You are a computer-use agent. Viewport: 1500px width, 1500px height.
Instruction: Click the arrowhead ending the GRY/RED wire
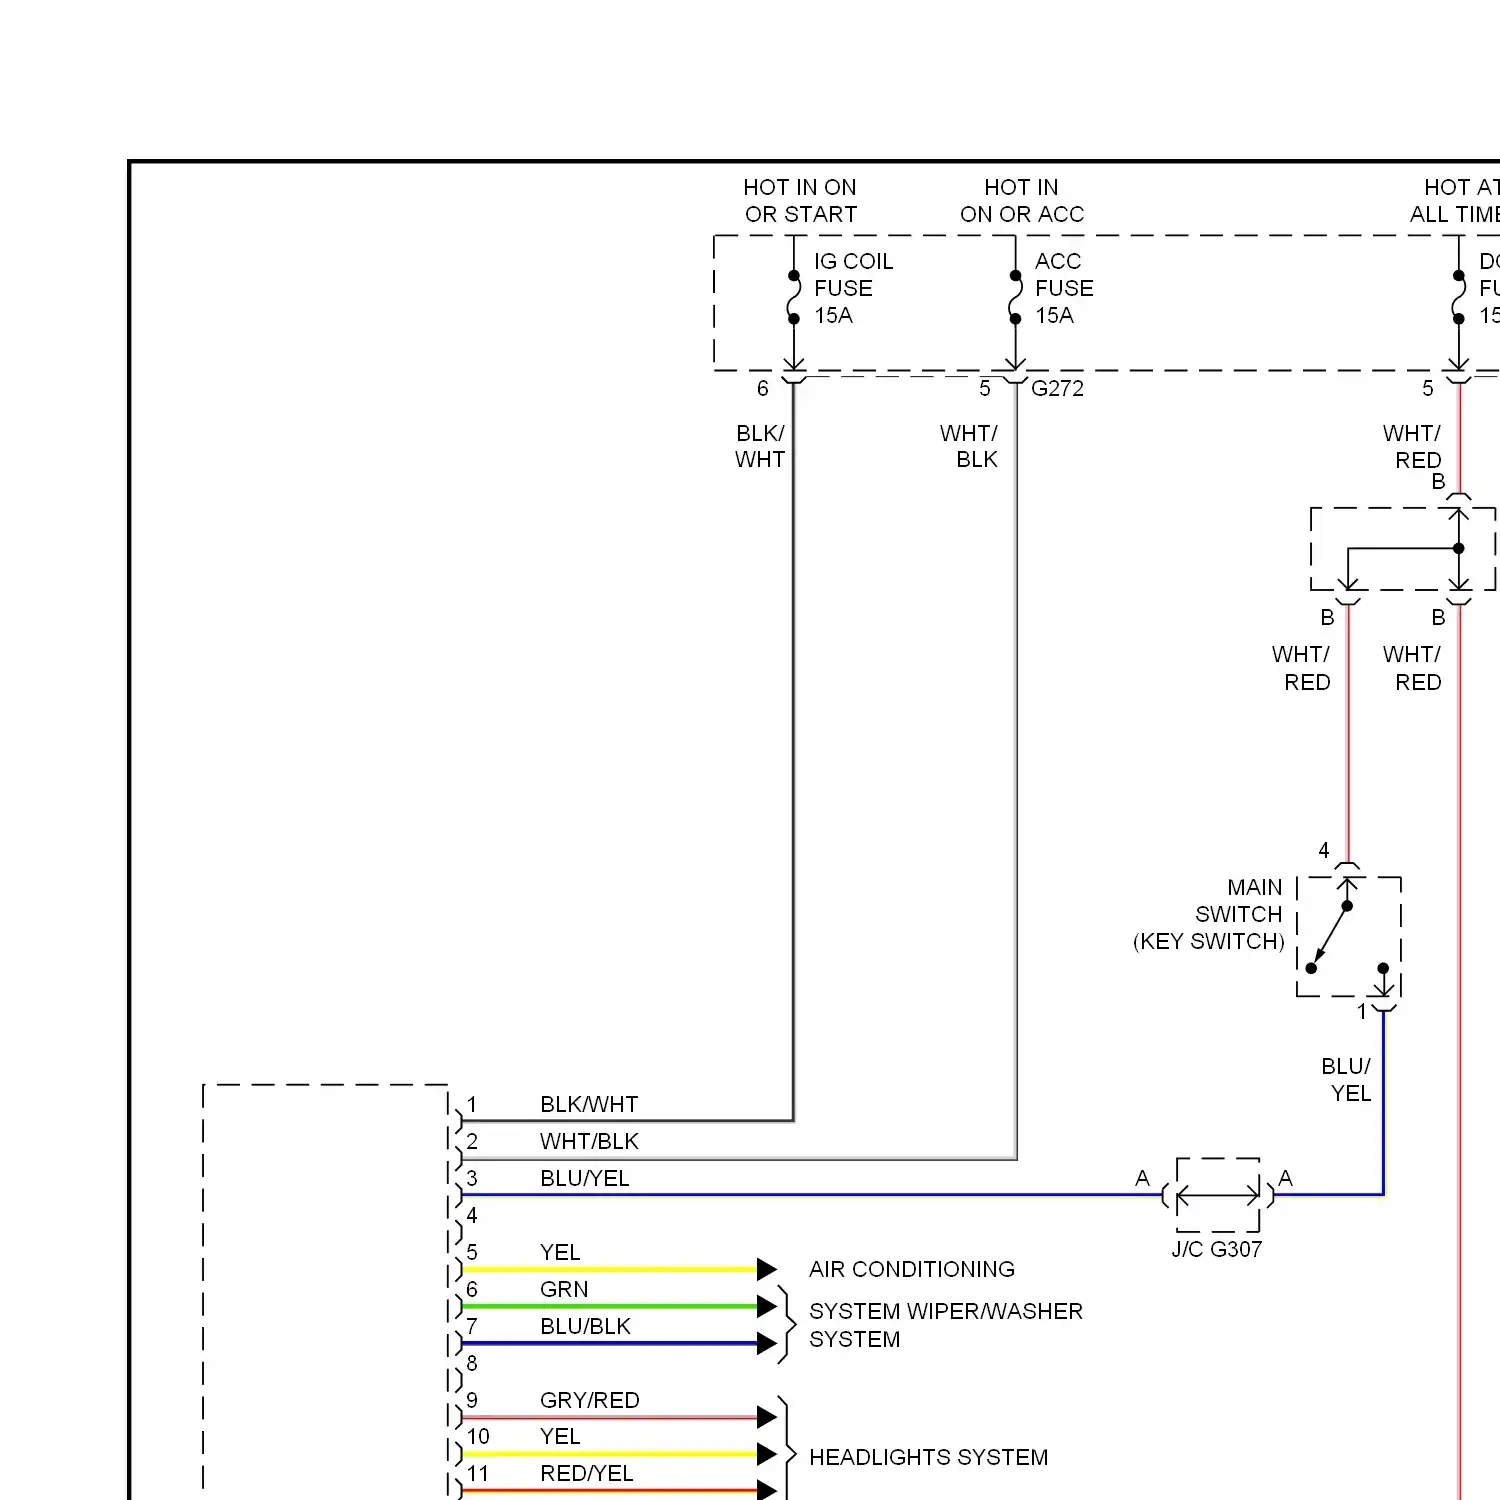[767, 1417]
